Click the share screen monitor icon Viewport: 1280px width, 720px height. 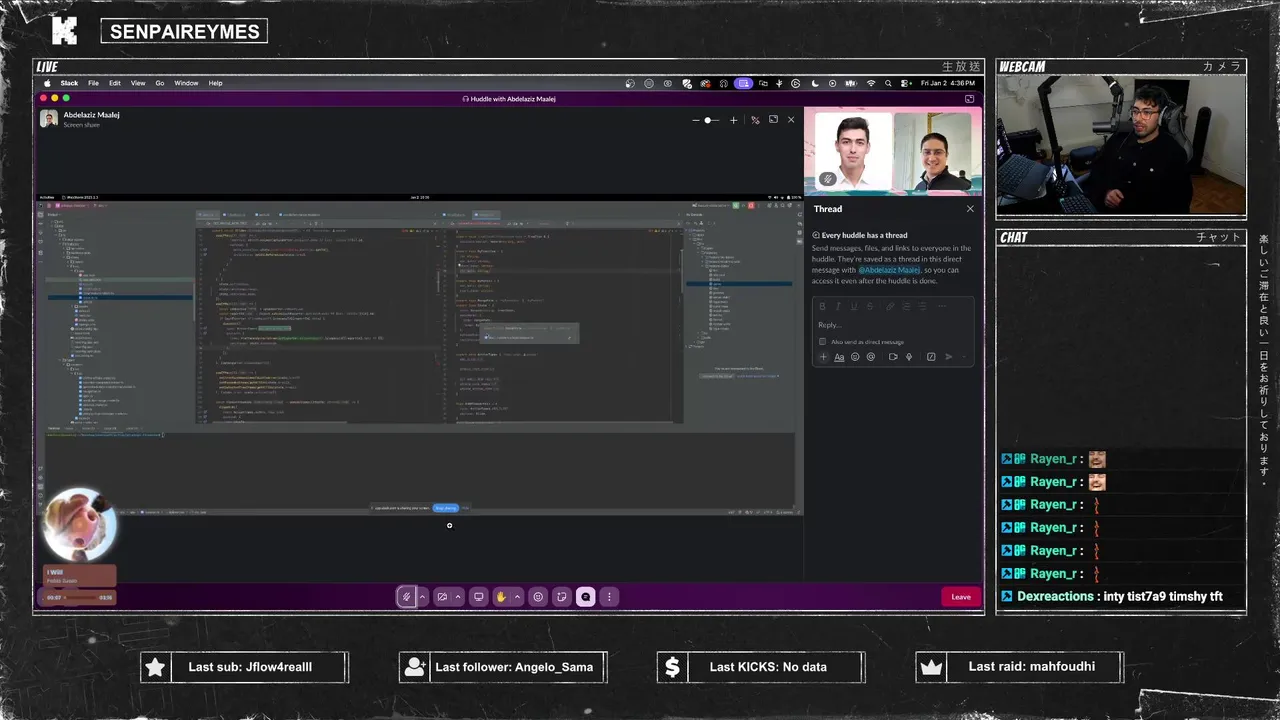[x=479, y=597]
